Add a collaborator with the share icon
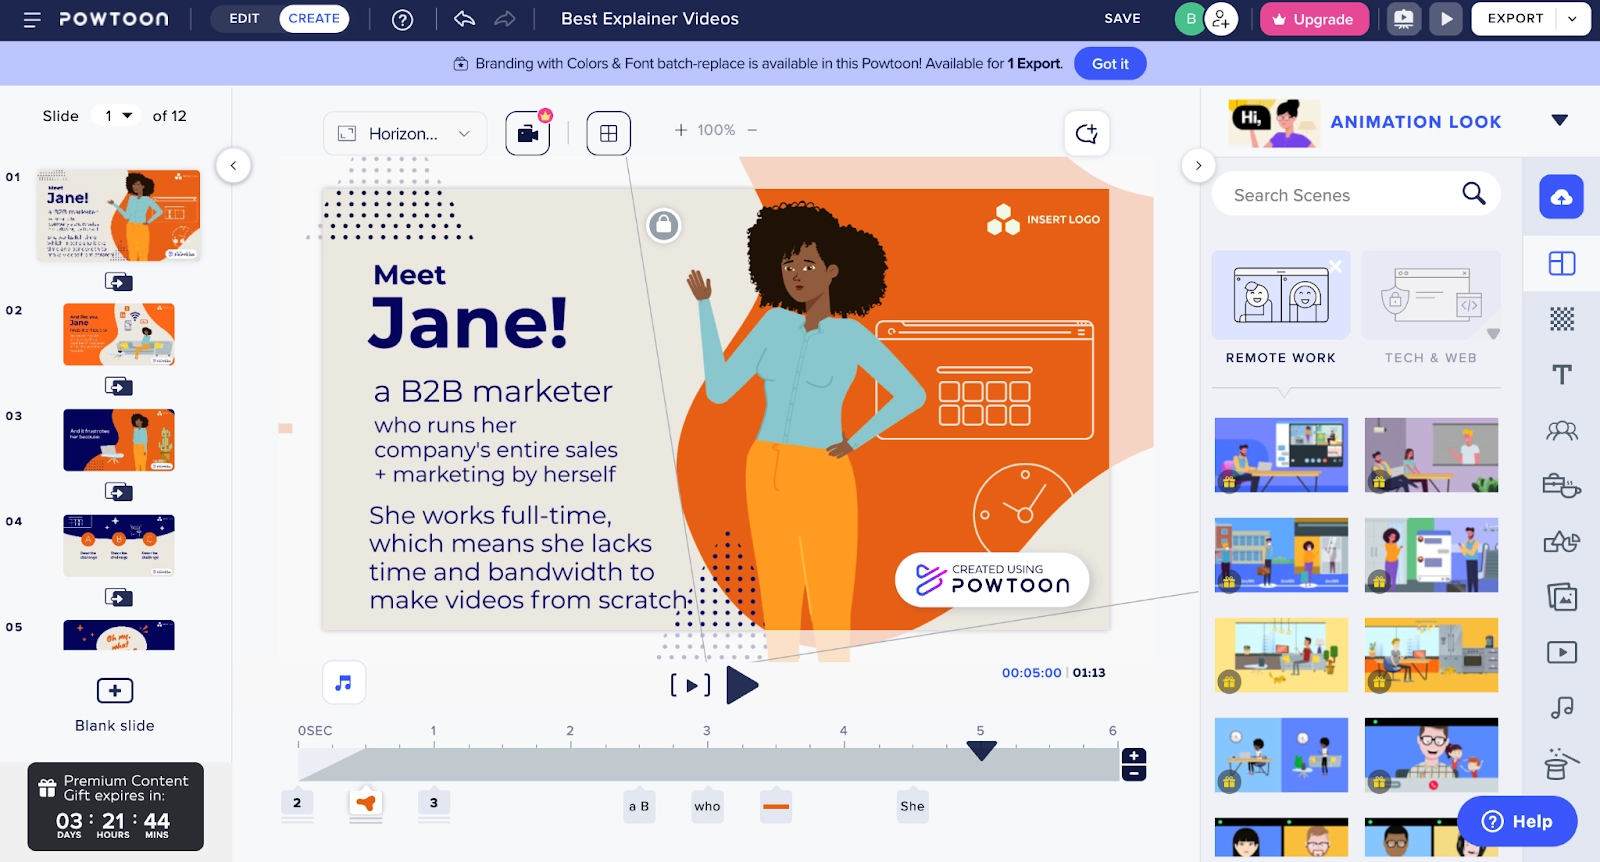1600x862 pixels. pyautogui.click(x=1222, y=19)
